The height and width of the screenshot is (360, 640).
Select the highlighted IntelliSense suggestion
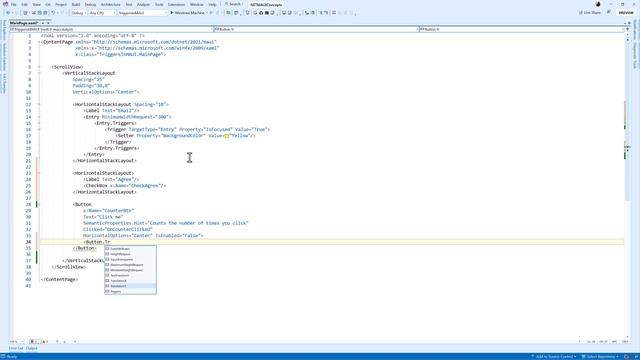click(x=131, y=286)
